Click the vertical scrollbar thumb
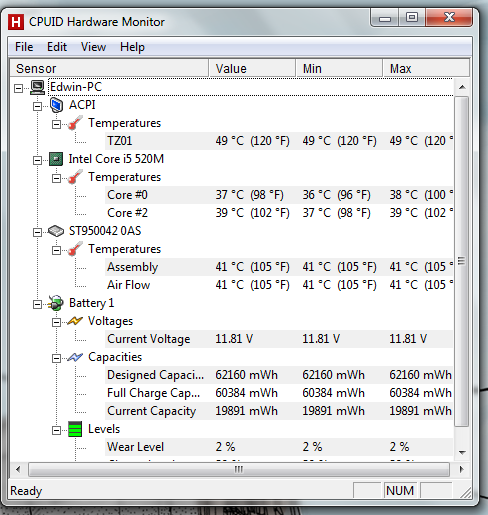The width and height of the screenshot is (488, 515). [462, 261]
